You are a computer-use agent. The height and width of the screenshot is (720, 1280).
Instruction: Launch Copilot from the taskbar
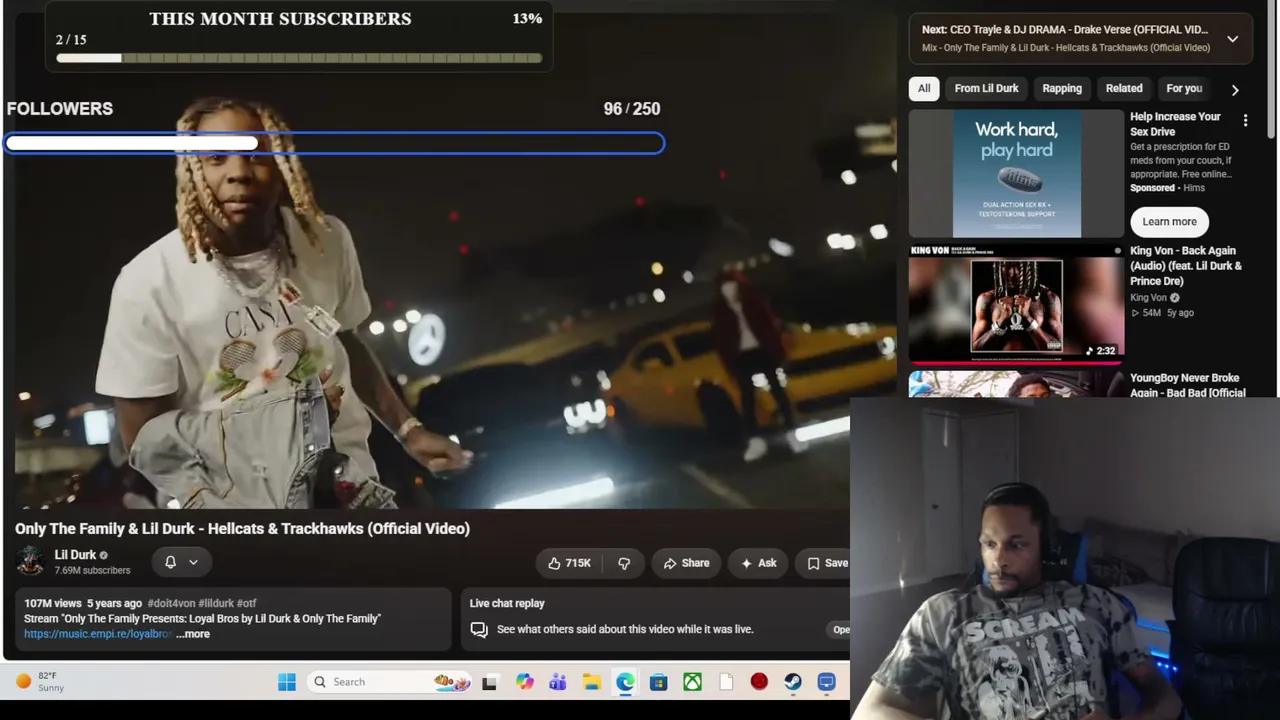pos(524,682)
